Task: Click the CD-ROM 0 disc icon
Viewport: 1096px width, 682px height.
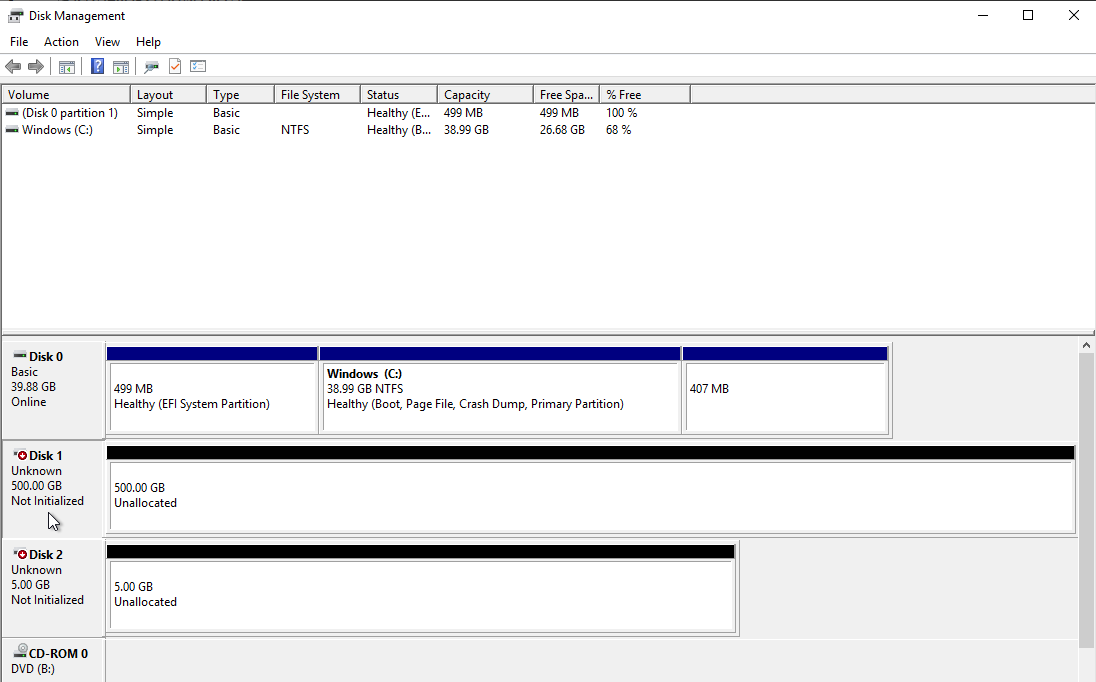Action: click(x=21, y=651)
